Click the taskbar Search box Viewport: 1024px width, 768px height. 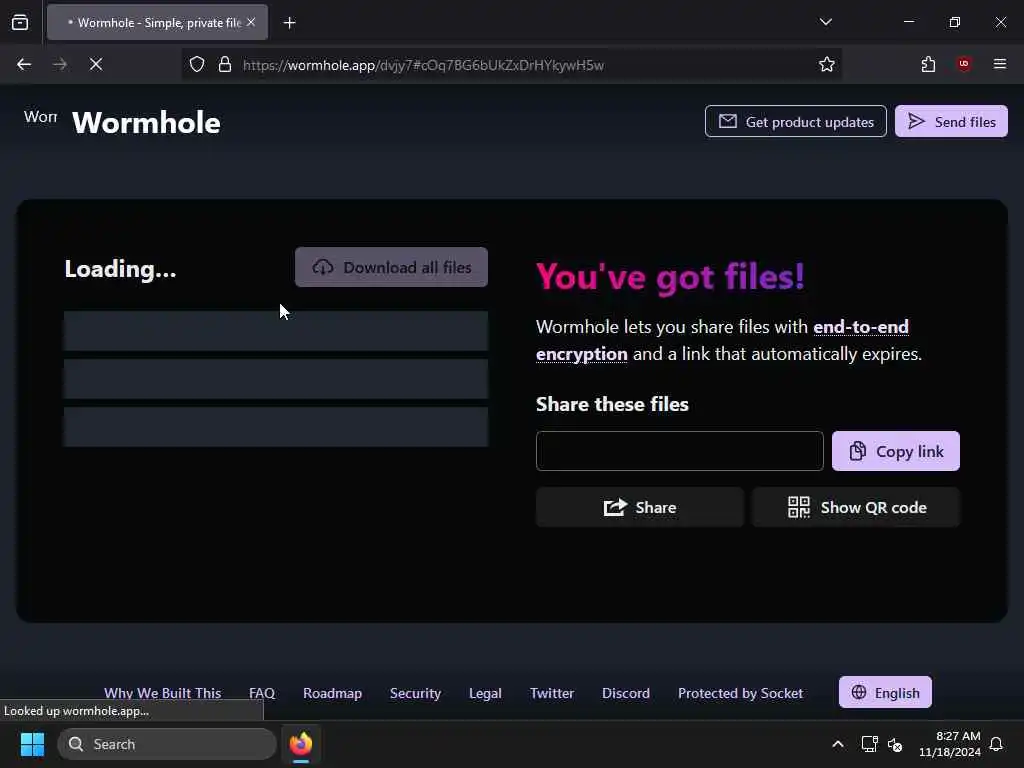click(167, 744)
